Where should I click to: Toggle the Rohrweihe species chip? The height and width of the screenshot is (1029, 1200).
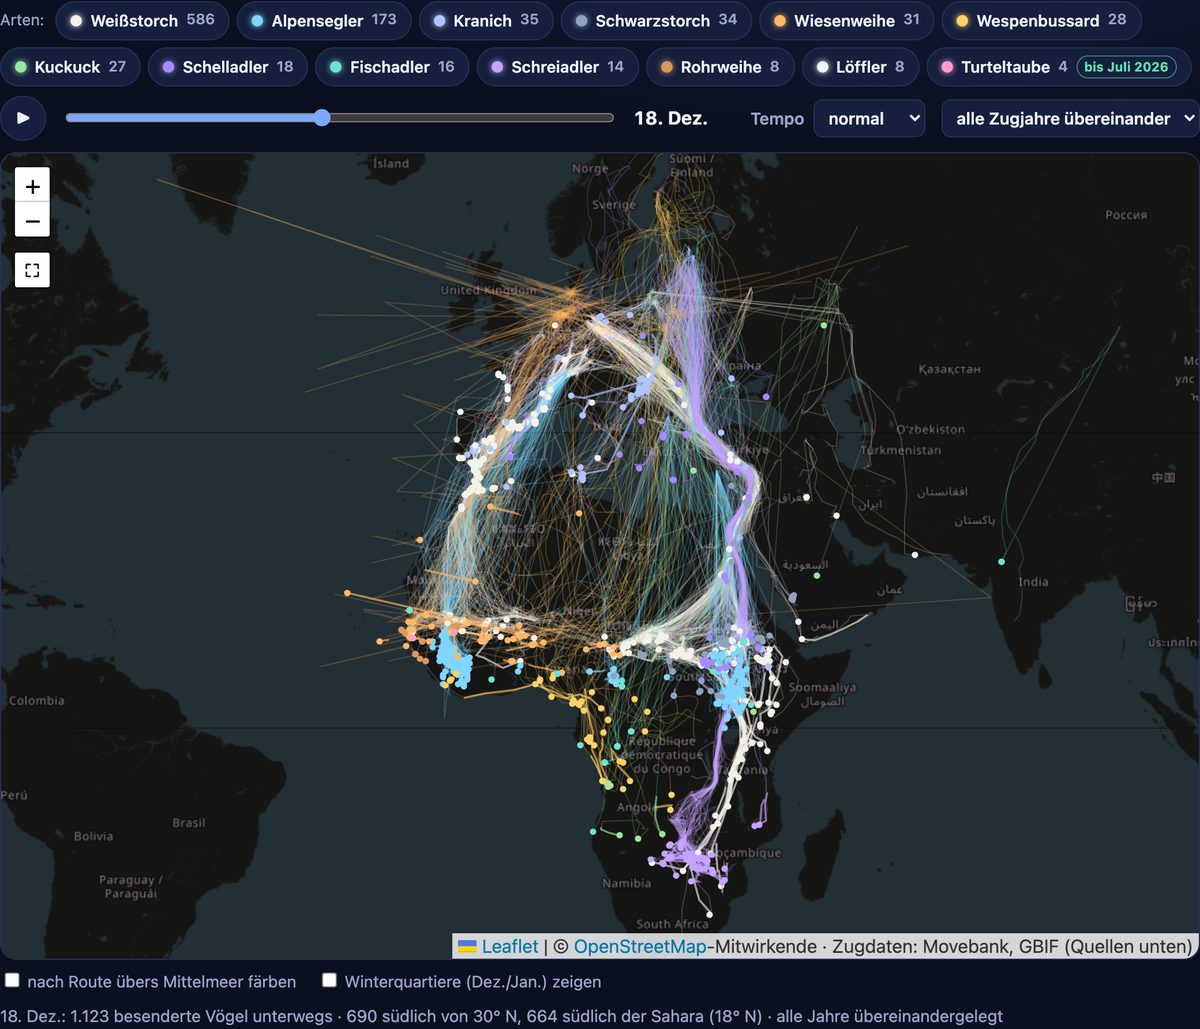720,67
